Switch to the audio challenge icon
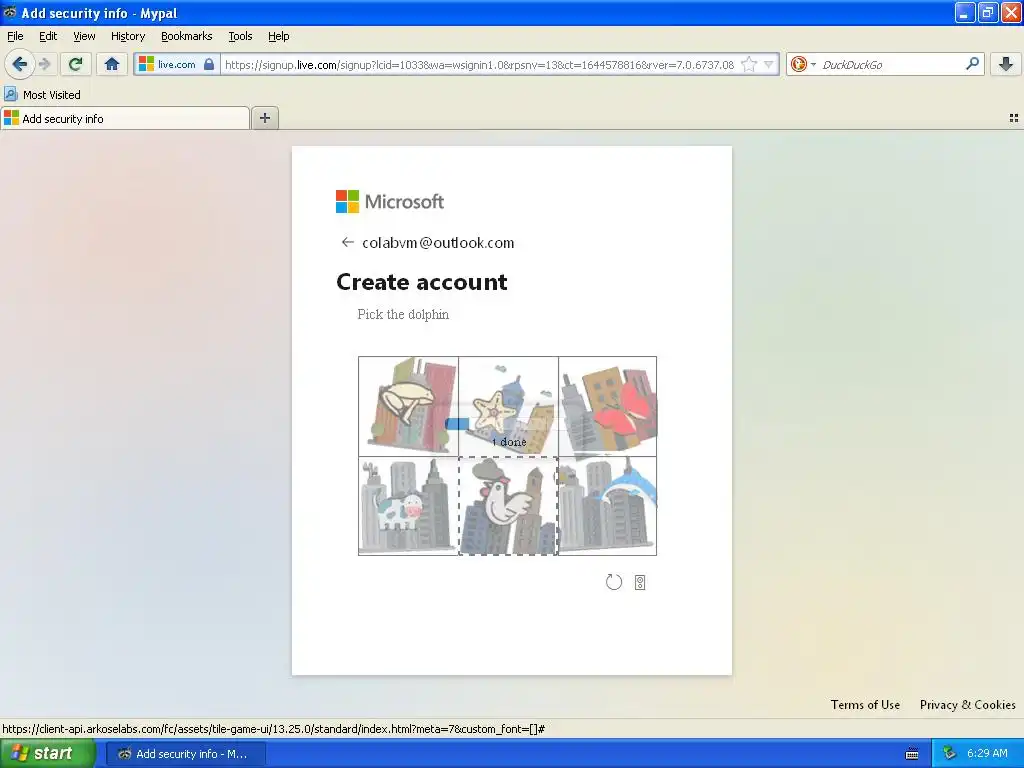Viewport: 1024px width, 768px height. (x=640, y=583)
